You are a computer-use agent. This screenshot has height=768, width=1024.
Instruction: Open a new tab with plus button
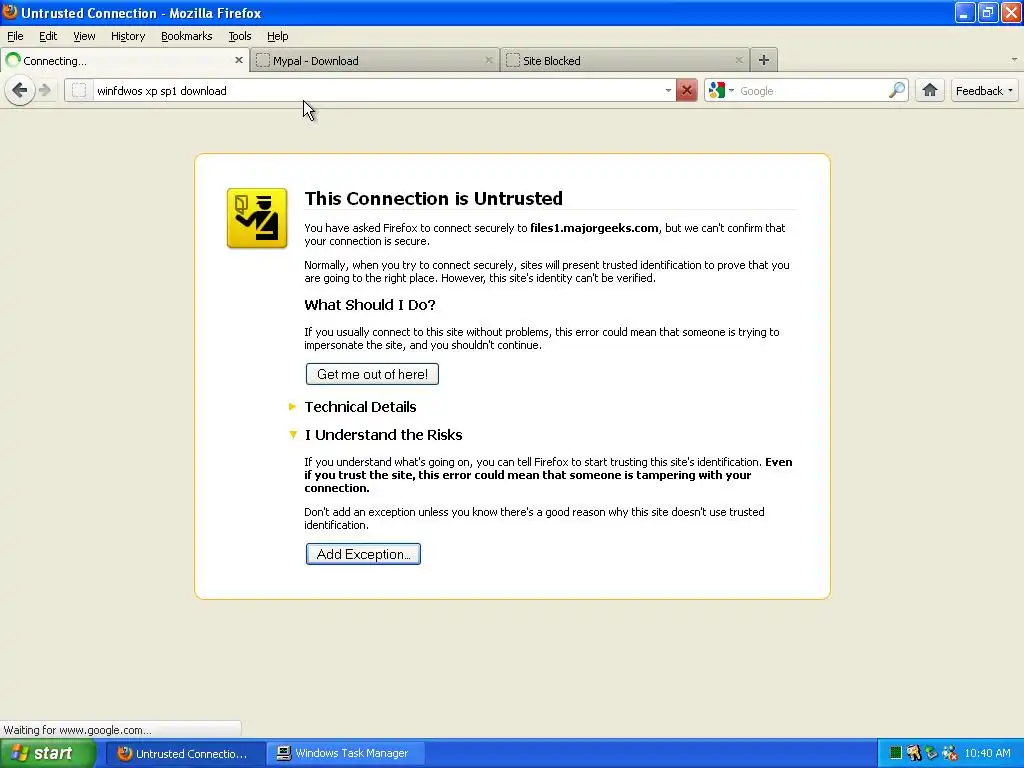(763, 60)
